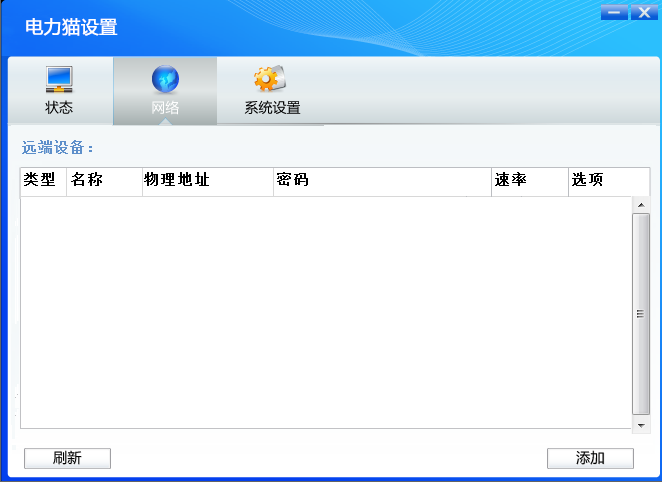Click the 刷新 button
Viewport: 662px width, 482px height.
[x=68, y=458]
